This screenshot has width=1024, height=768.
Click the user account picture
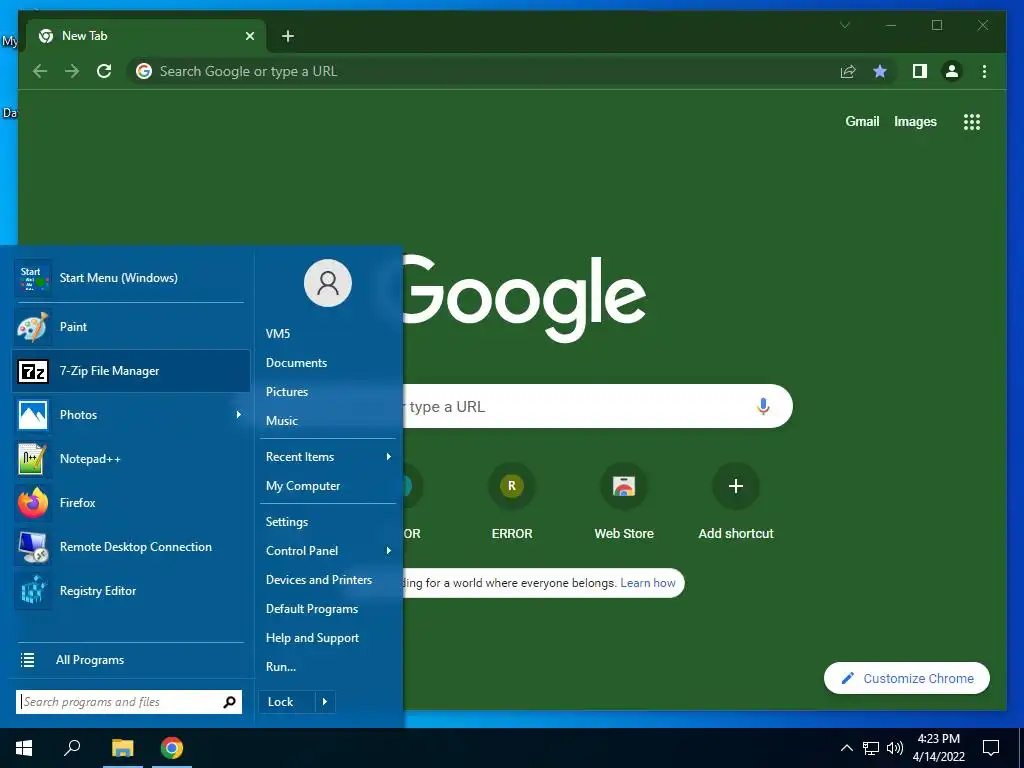(x=328, y=283)
